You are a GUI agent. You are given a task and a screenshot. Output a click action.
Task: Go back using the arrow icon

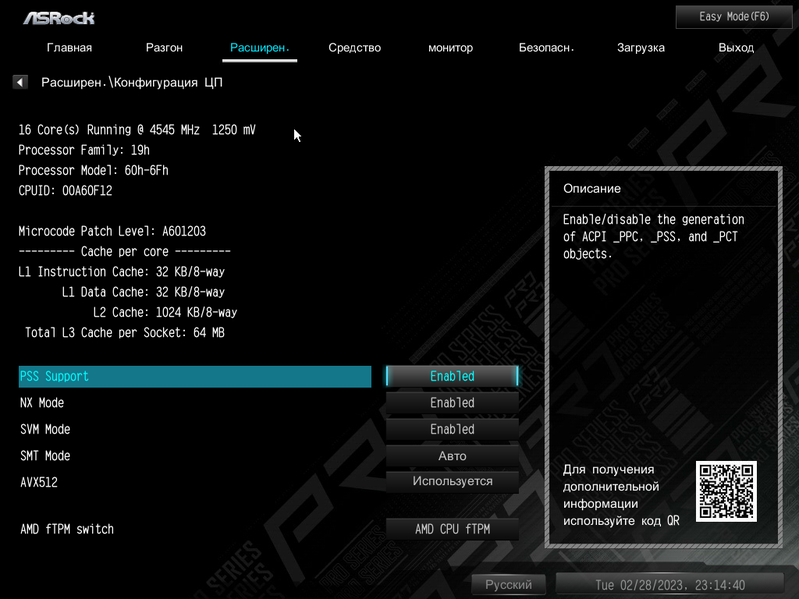(20, 82)
